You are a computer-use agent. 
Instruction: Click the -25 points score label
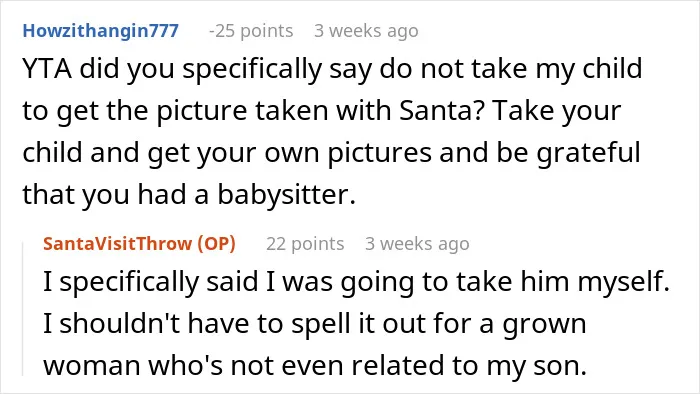tap(251, 31)
